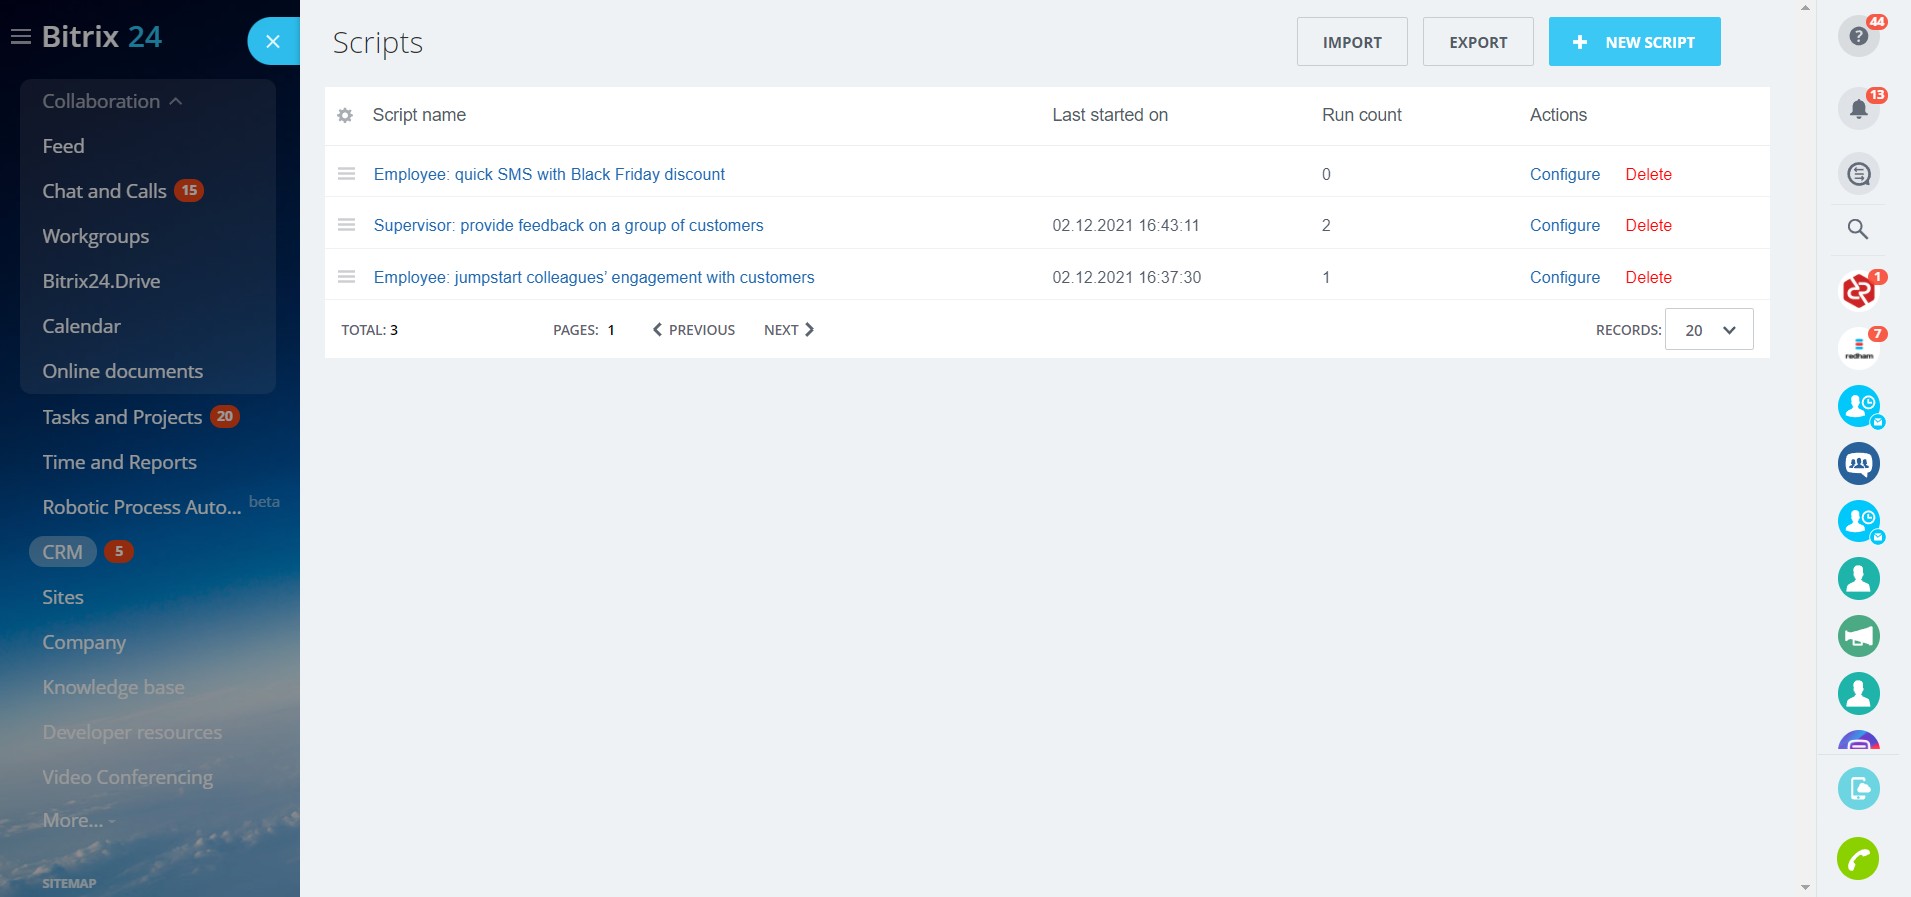Screen dimensions: 1911x897
Task: Go to Tasks and Projects
Action: 122,417
